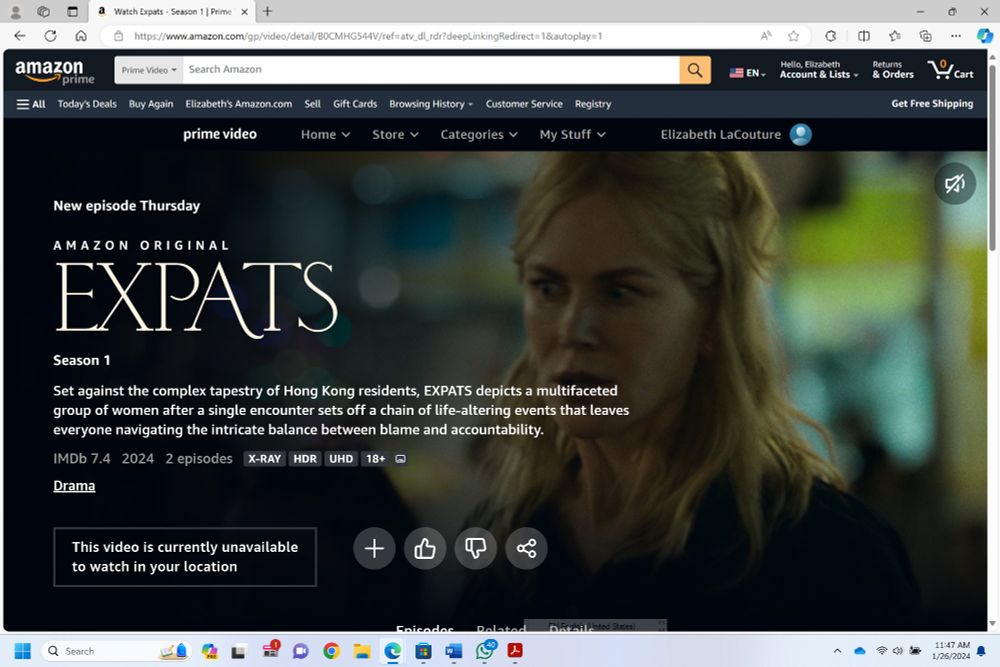Open Edge collections icon
Viewport: 1000px width, 667px height.
point(925,36)
